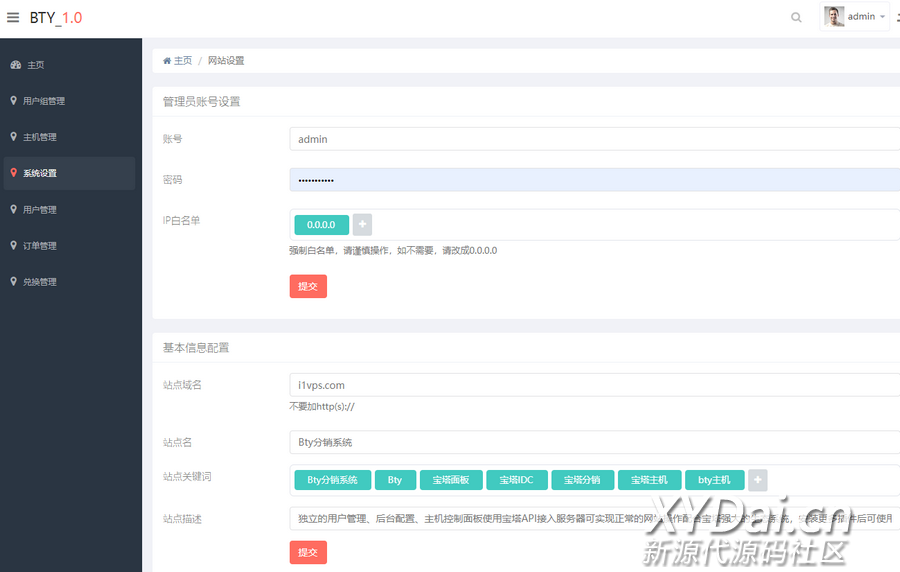Click the 0.0.0.0 whitelist tag
900x572 pixels.
click(321, 225)
